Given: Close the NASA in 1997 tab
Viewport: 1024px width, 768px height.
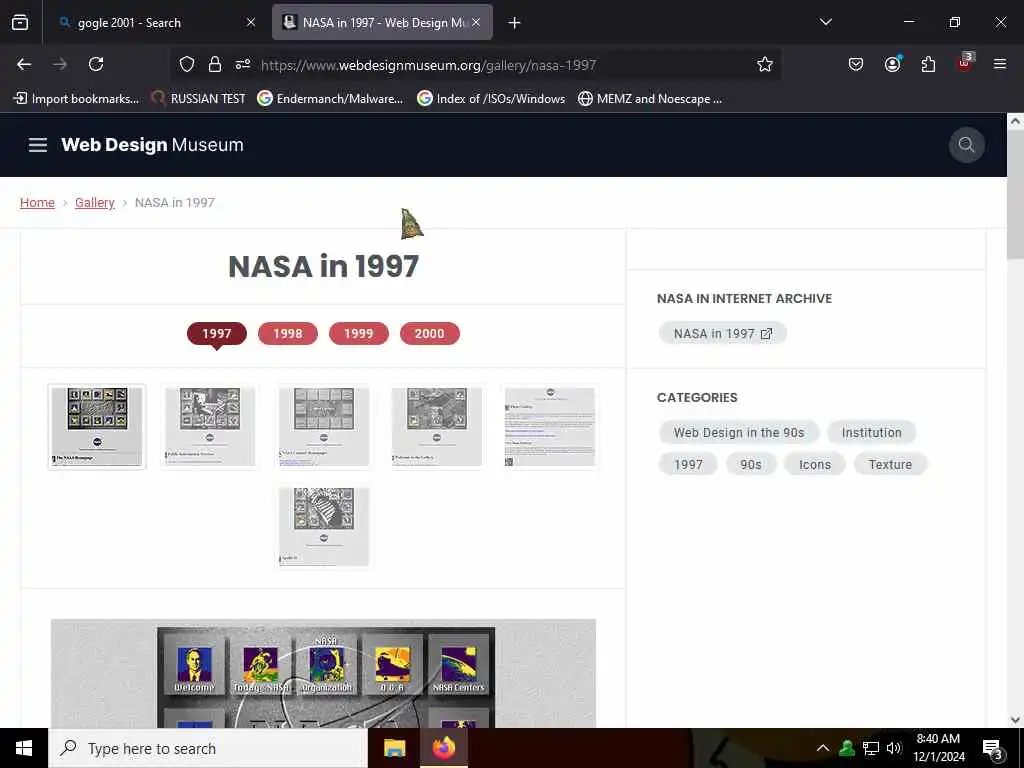Looking at the screenshot, I should (x=476, y=22).
